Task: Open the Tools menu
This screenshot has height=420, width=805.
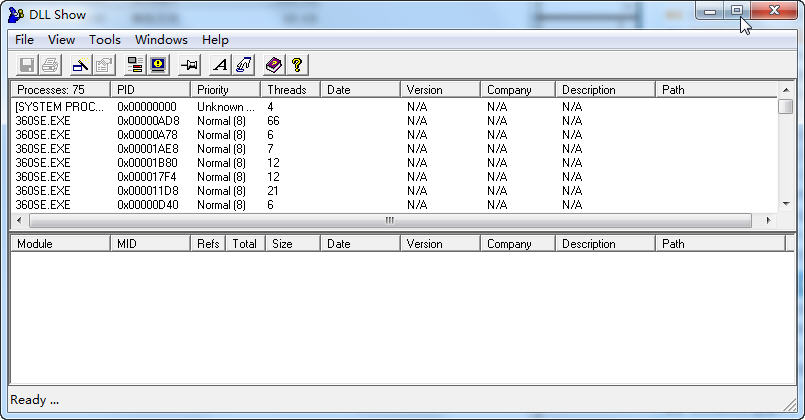Action: (104, 40)
